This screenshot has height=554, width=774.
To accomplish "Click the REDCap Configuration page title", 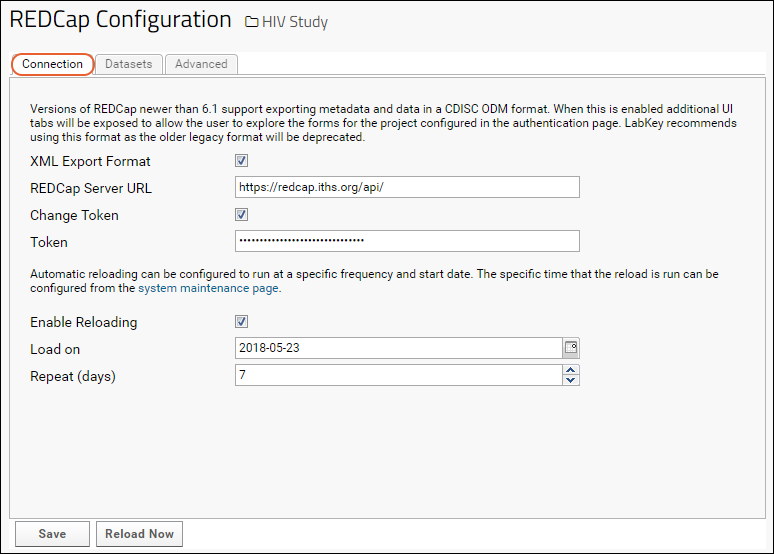I will coord(120,20).
